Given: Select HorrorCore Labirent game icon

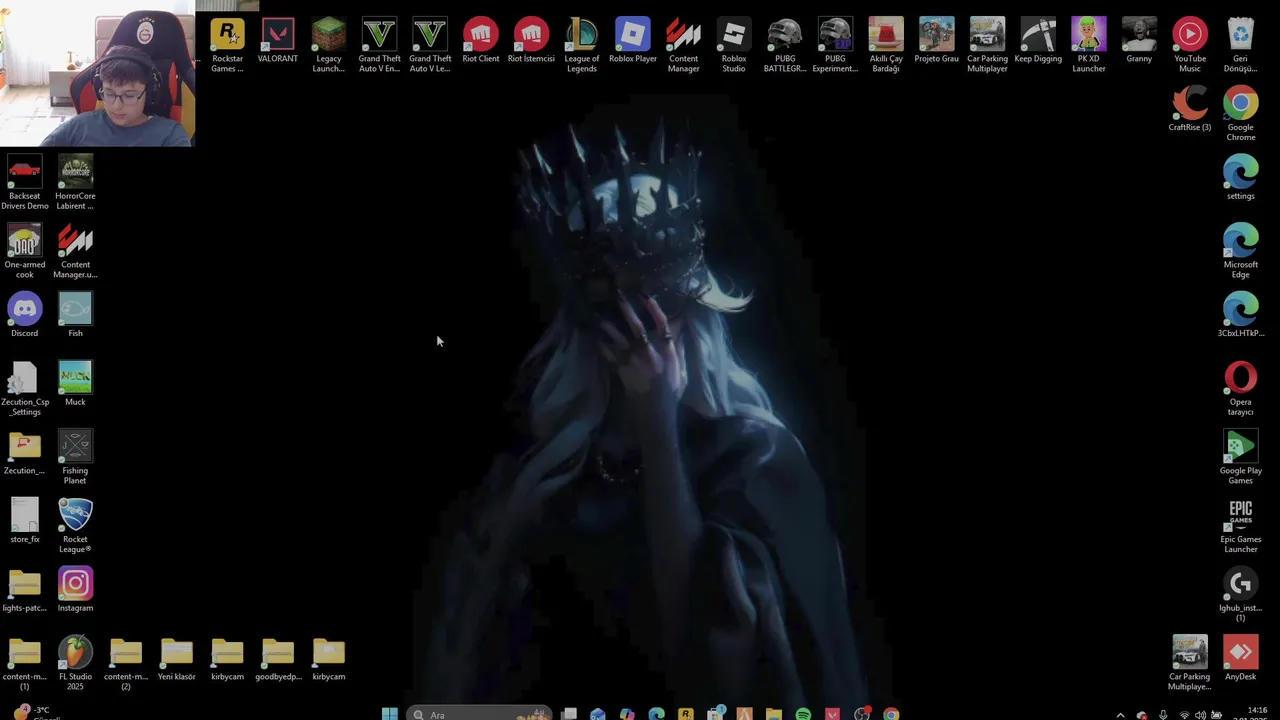Looking at the screenshot, I should point(75,182).
